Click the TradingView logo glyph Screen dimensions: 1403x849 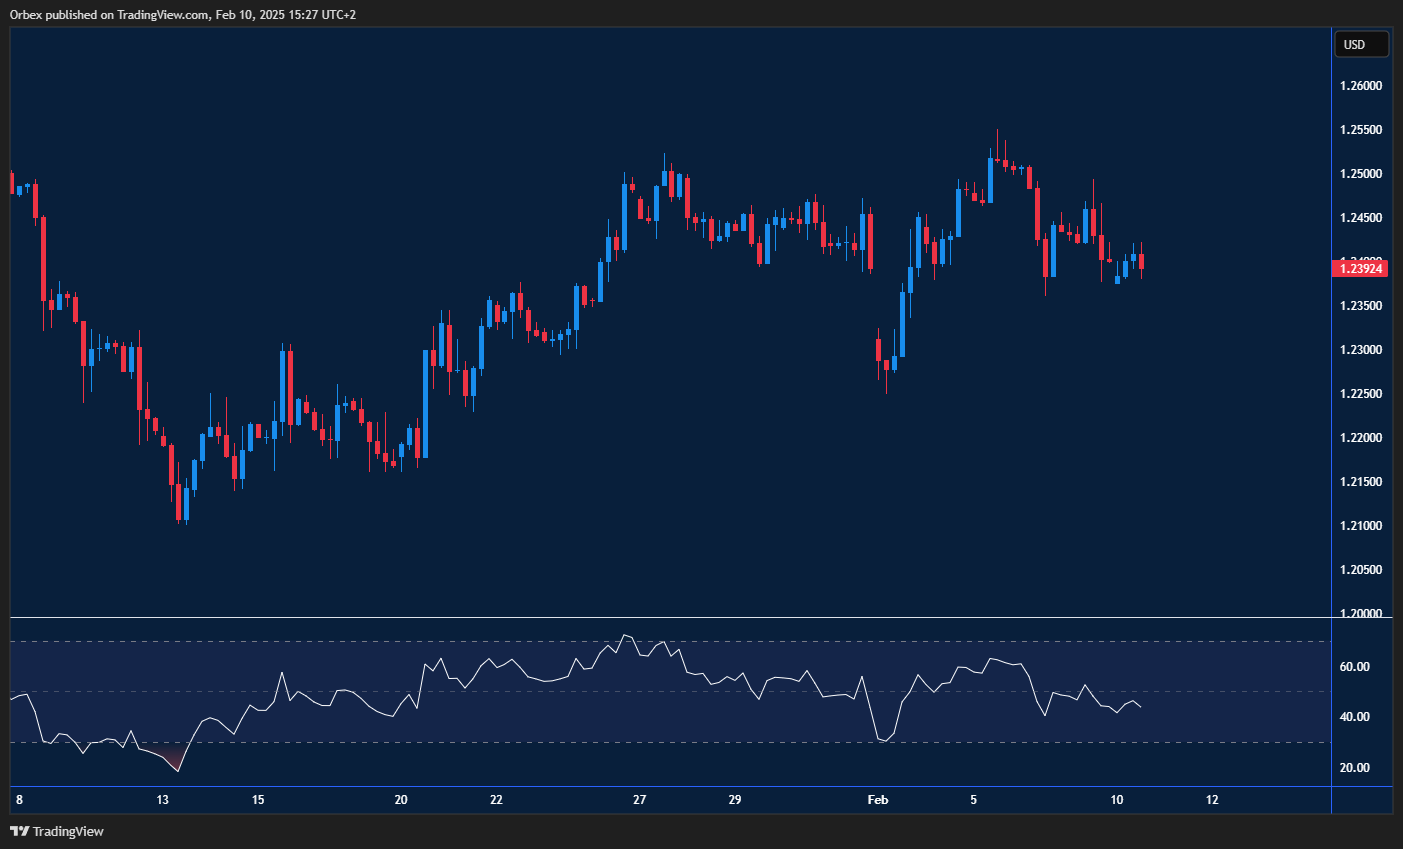[x=19, y=831]
